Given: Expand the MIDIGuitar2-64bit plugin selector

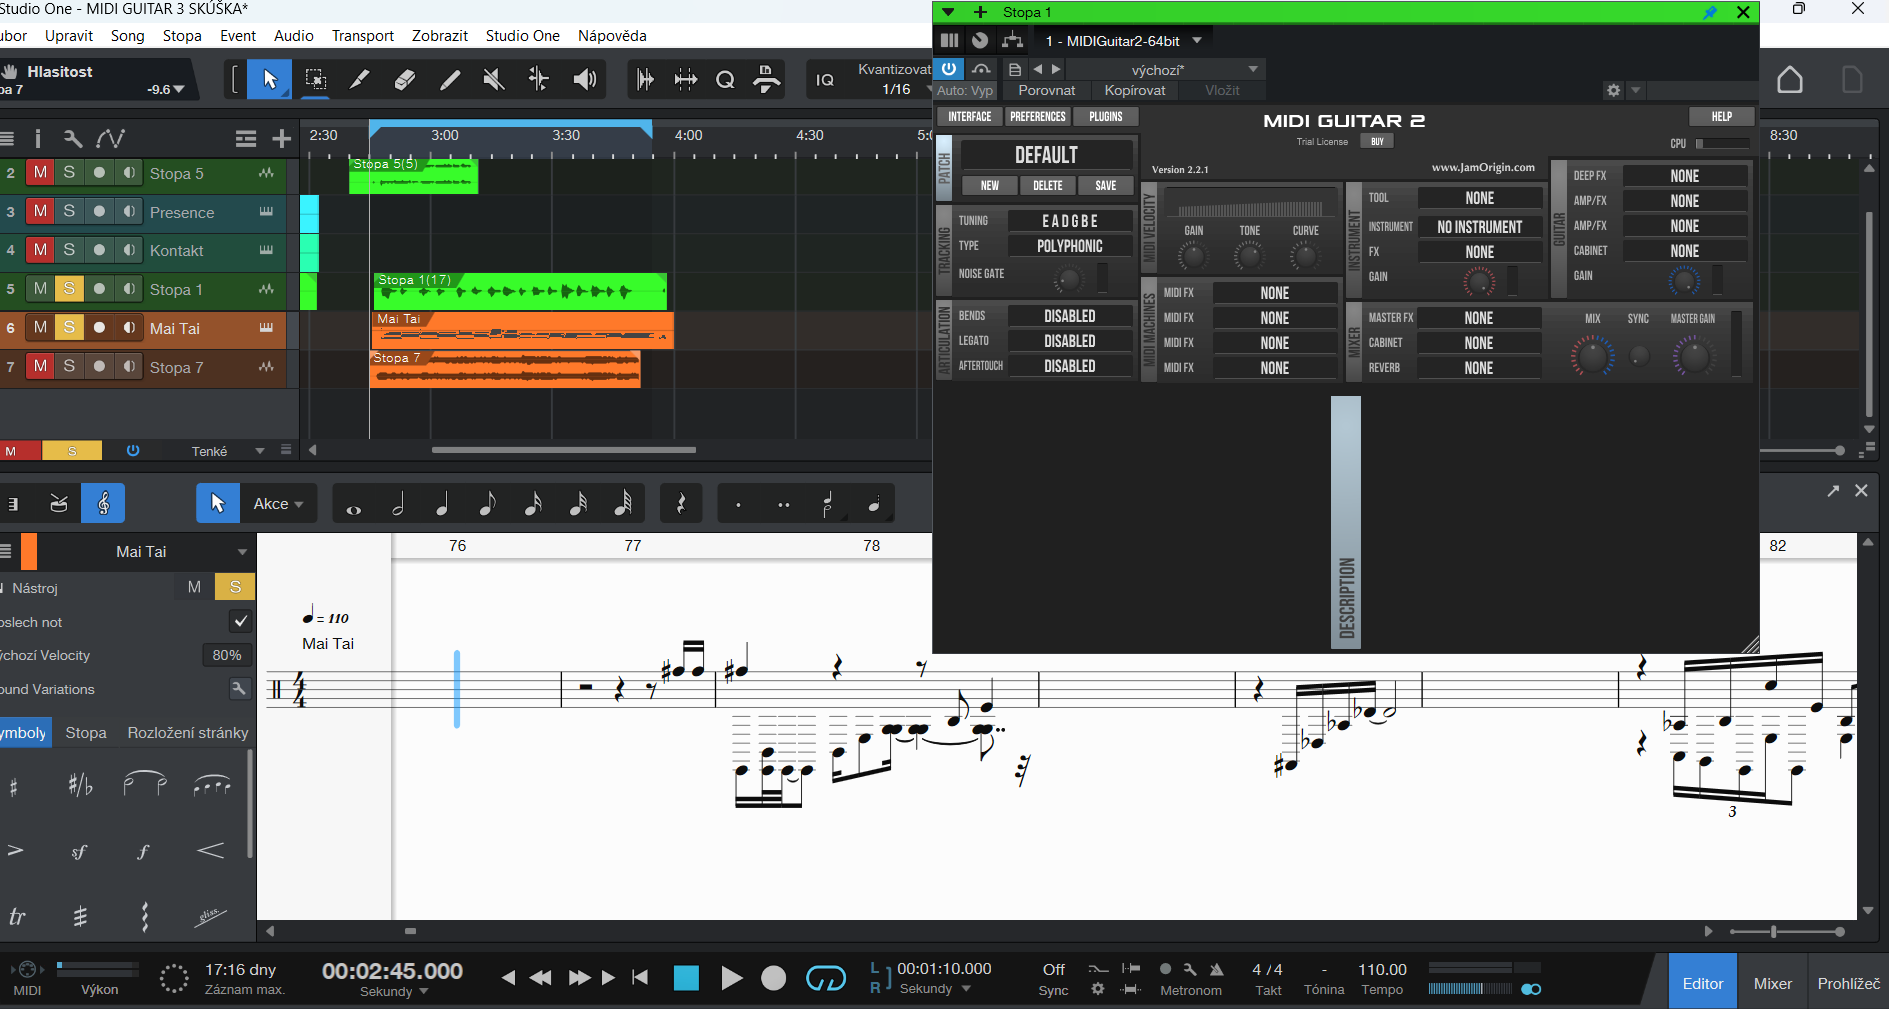Looking at the screenshot, I should [x=1197, y=41].
